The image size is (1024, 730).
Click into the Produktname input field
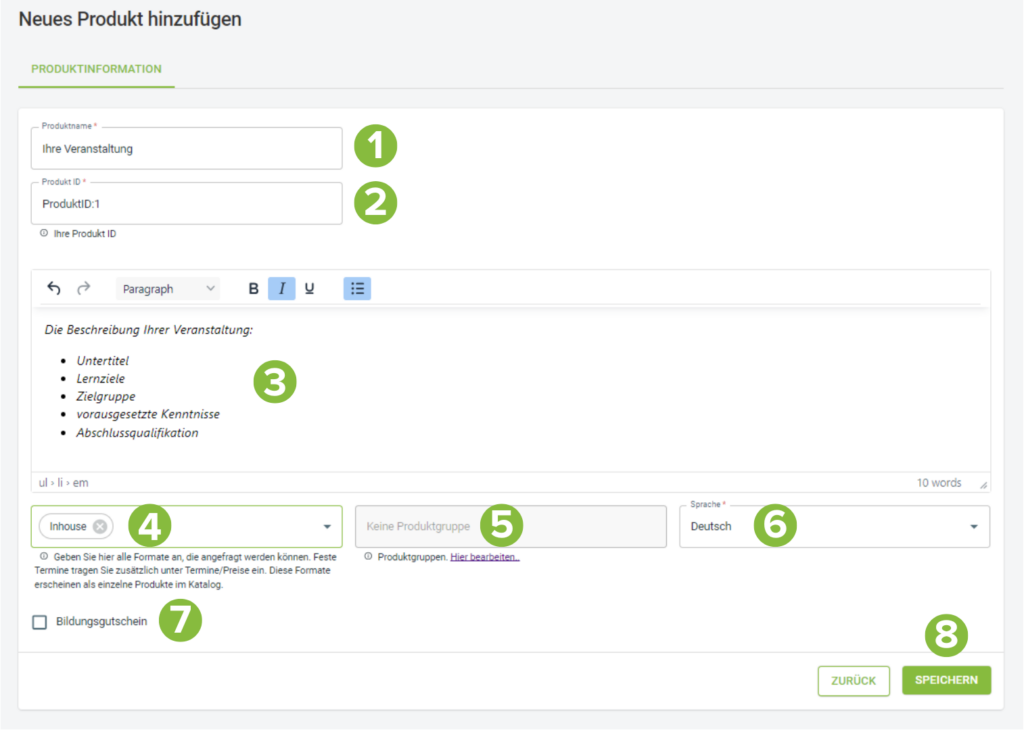coord(187,149)
